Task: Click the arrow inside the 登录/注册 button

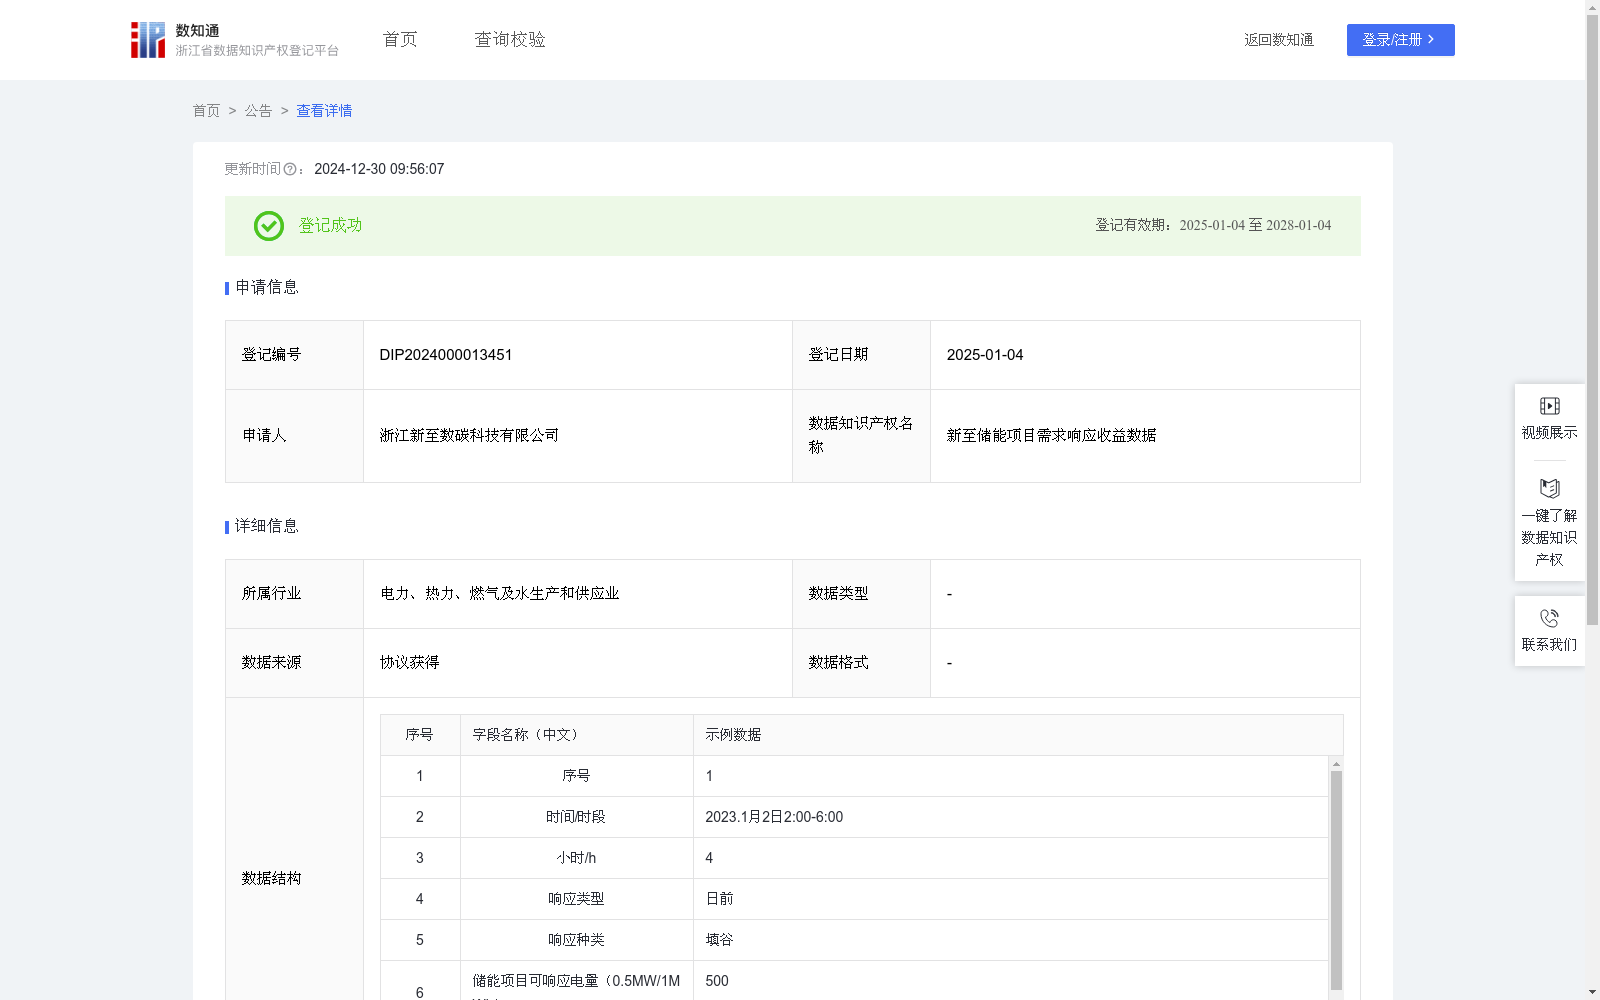Action: pyautogui.click(x=1432, y=40)
